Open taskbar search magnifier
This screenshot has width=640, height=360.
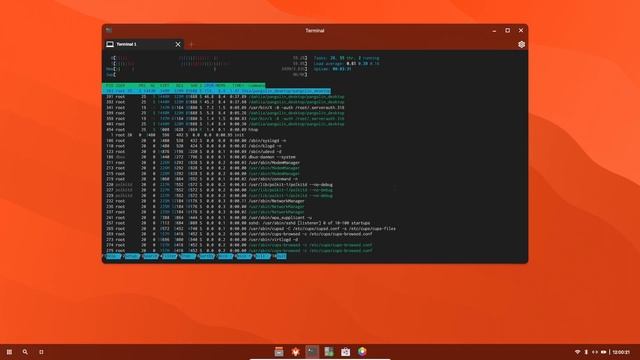pos(25,352)
